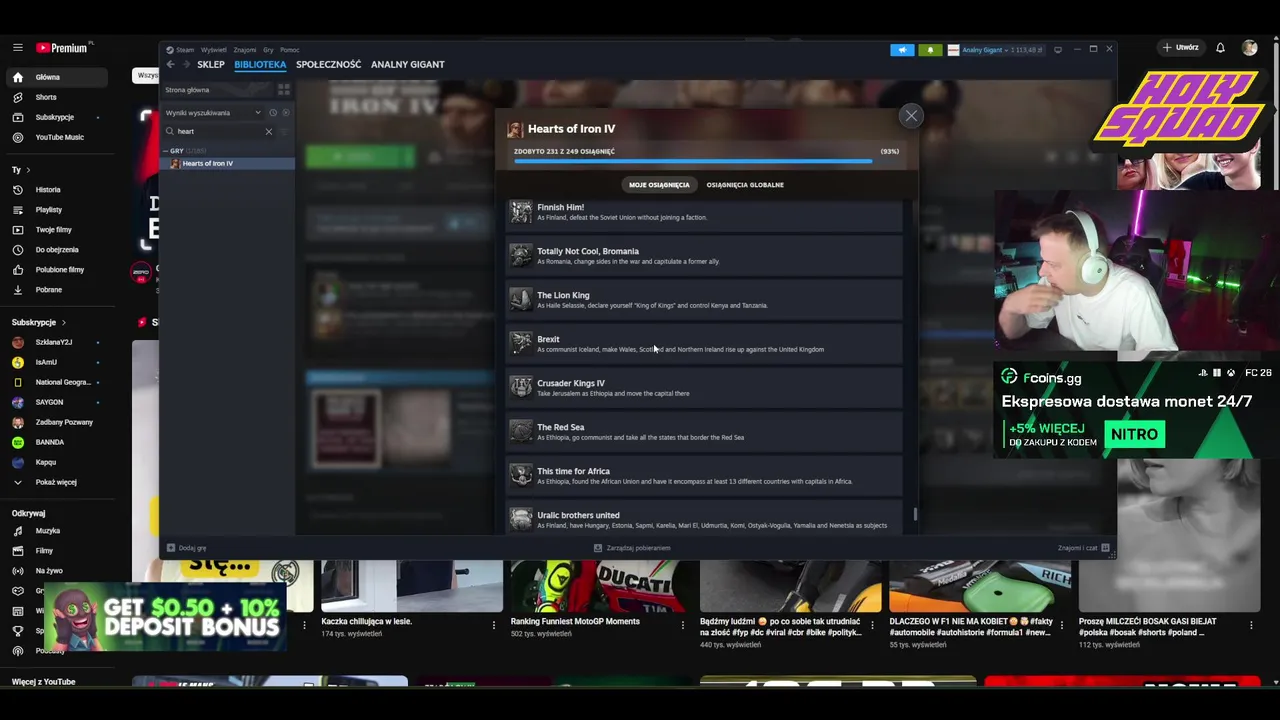The image size is (1280, 720).
Task: Click the Finnish Him! achievement icon
Action: point(521,211)
